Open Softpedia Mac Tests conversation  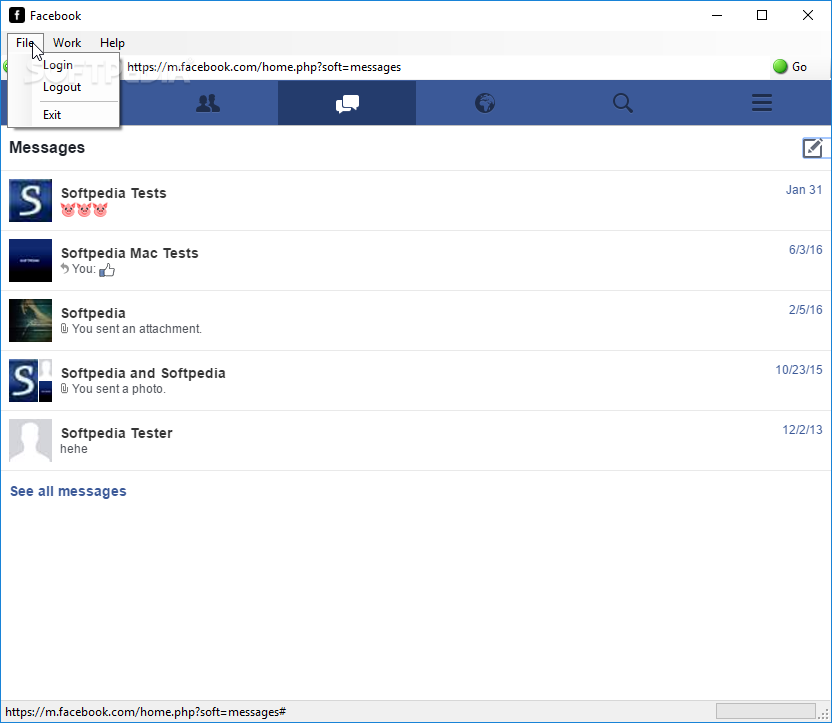click(x=416, y=260)
